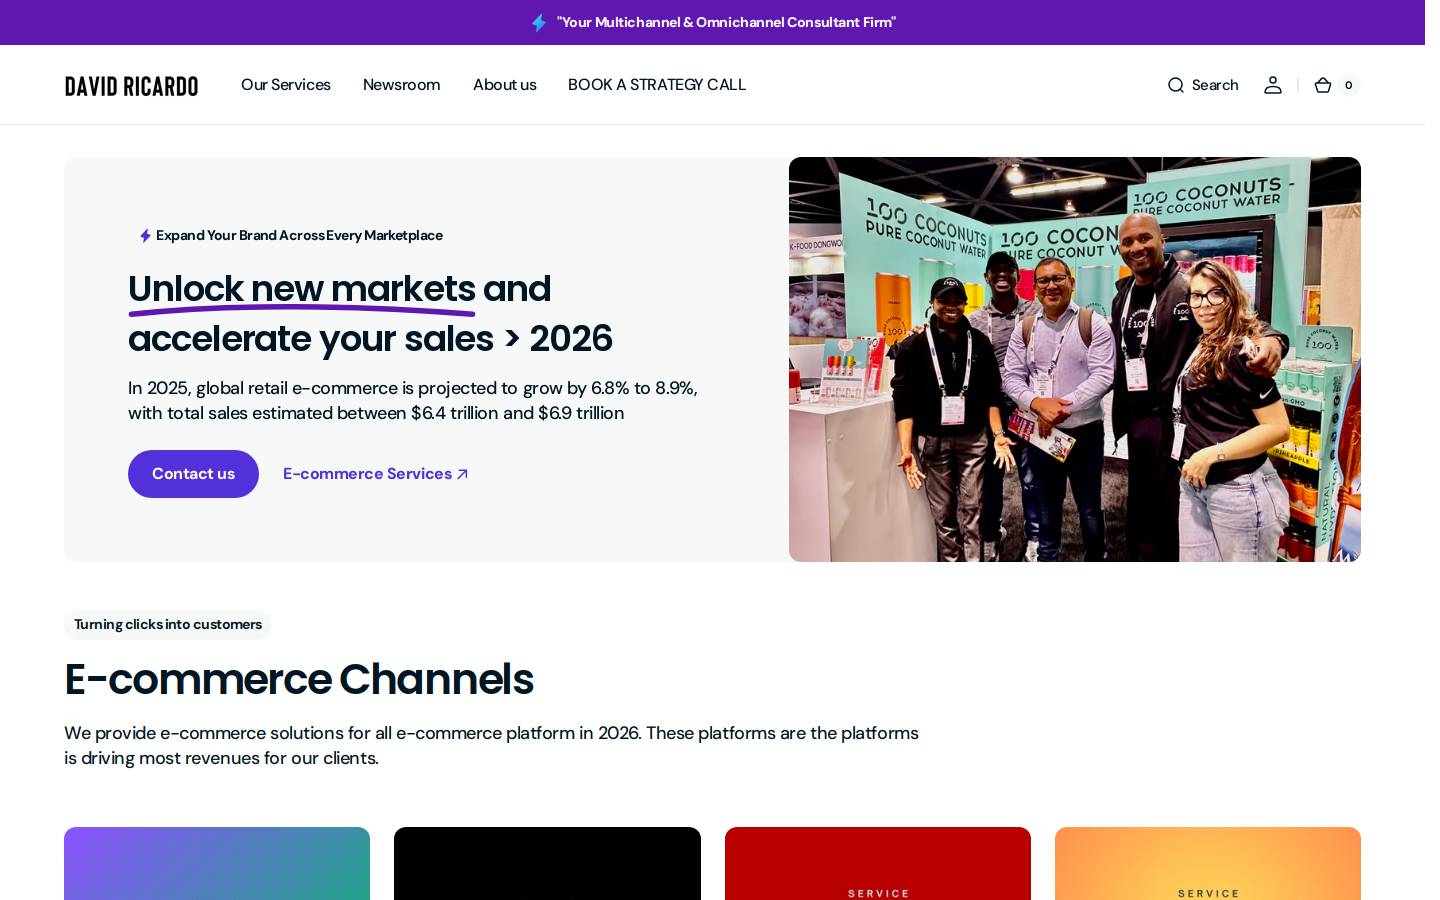This screenshot has width=1440, height=900.
Task: Click the Turning clicks into customers tag
Action: [x=168, y=625]
